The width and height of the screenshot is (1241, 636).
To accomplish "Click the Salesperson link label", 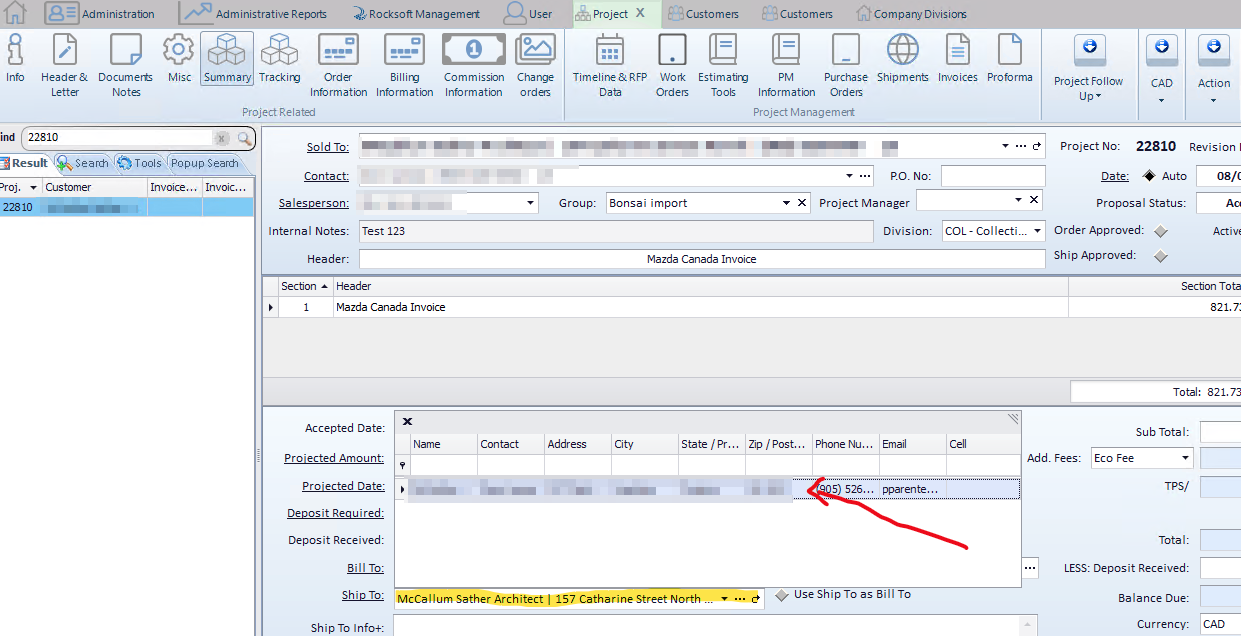I will [x=313, y=203].
